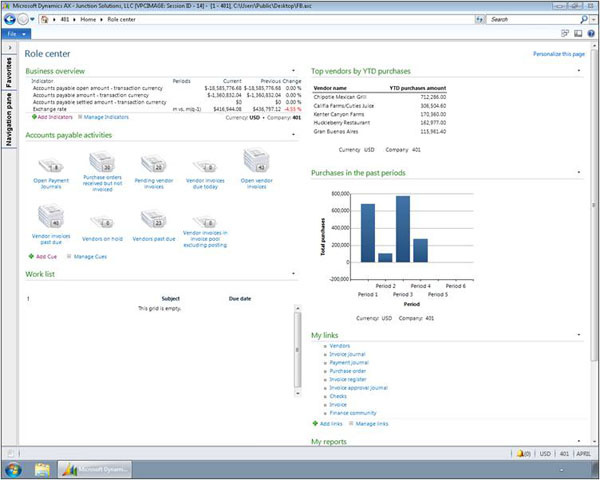Open the Pending vendor invoices cue icon
The height and width of the screenshot is (480, 600).
pos(153,164)
